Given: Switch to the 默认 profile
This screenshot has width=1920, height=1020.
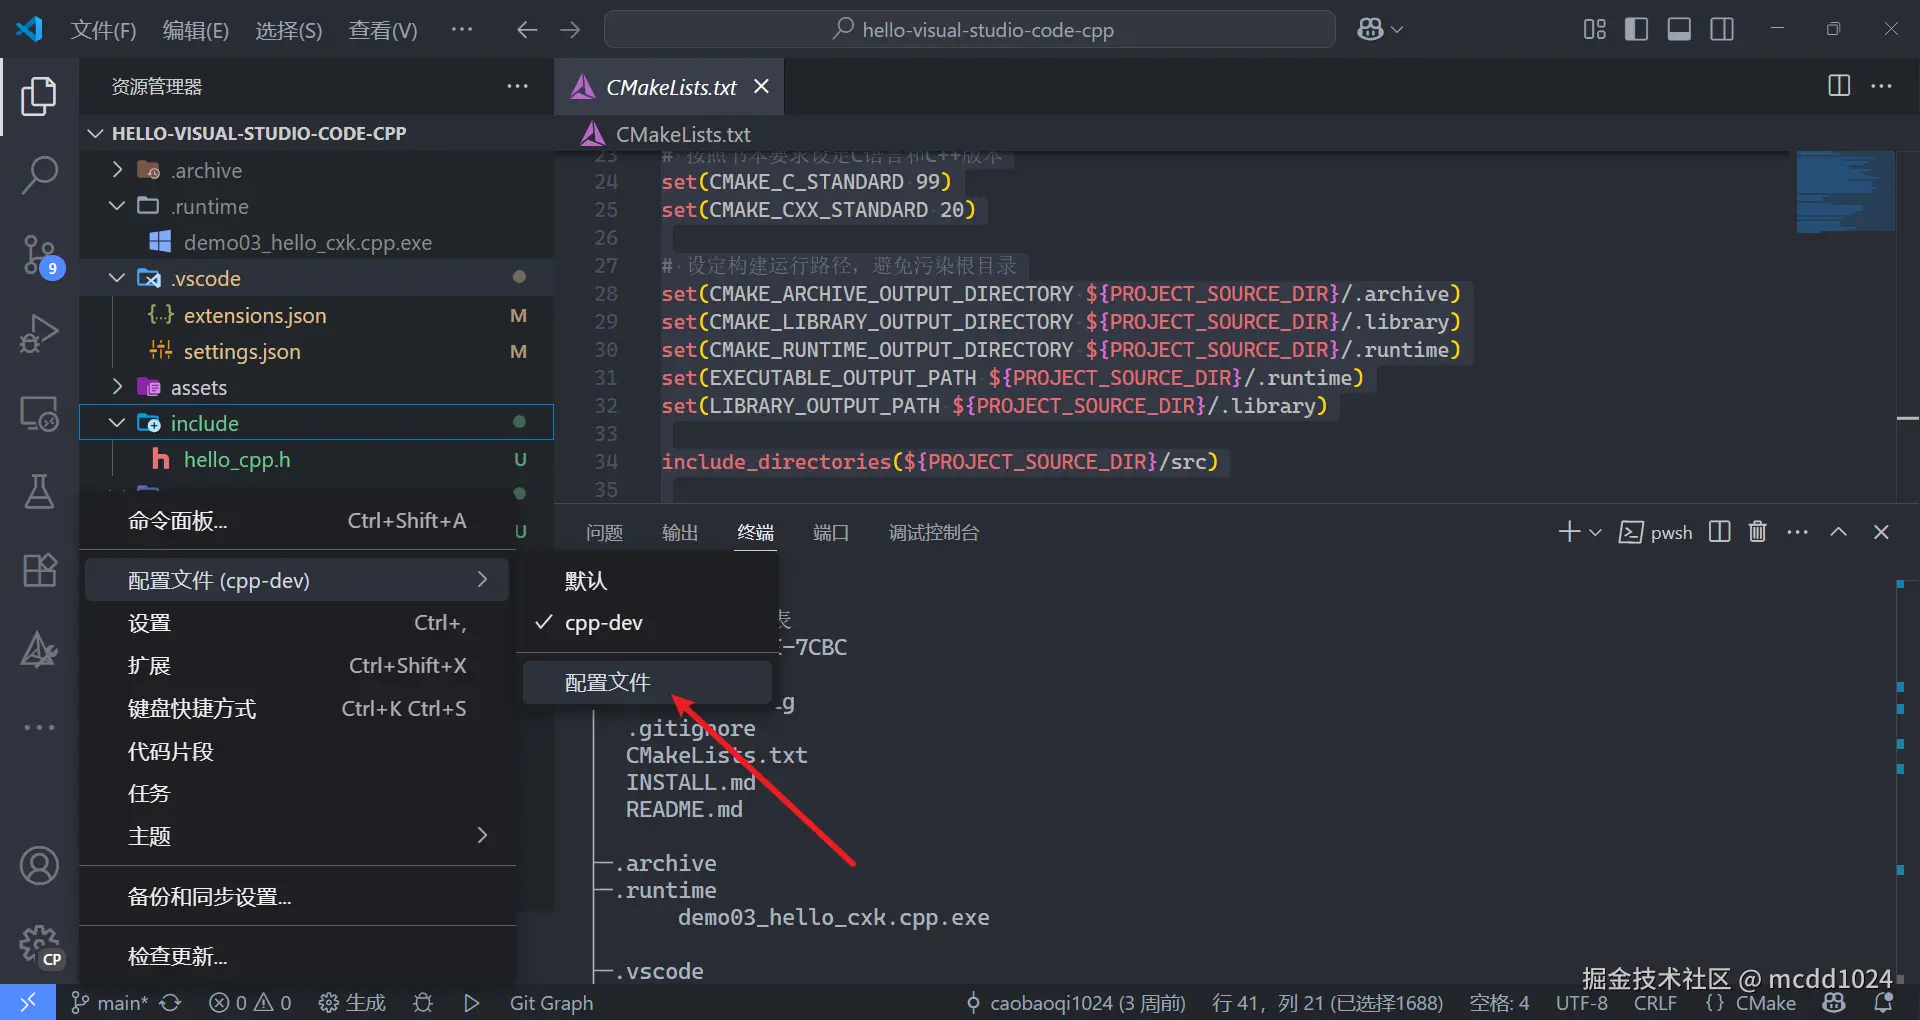Looking at the screenshot, I should (648, 581).
